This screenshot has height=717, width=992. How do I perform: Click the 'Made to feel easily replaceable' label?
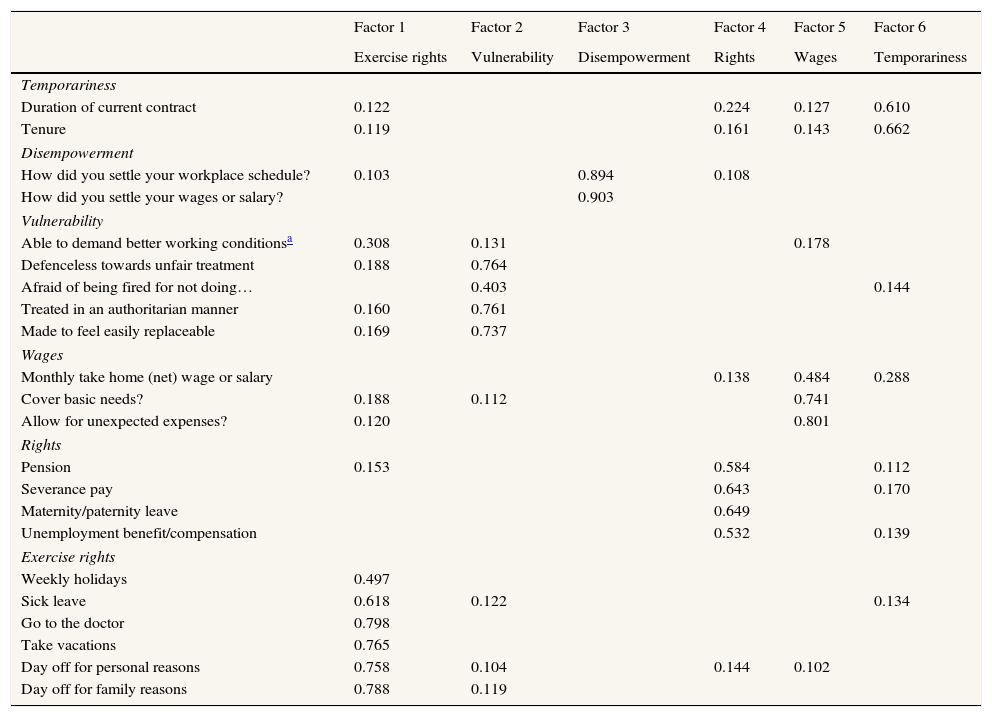coord(118,331)
